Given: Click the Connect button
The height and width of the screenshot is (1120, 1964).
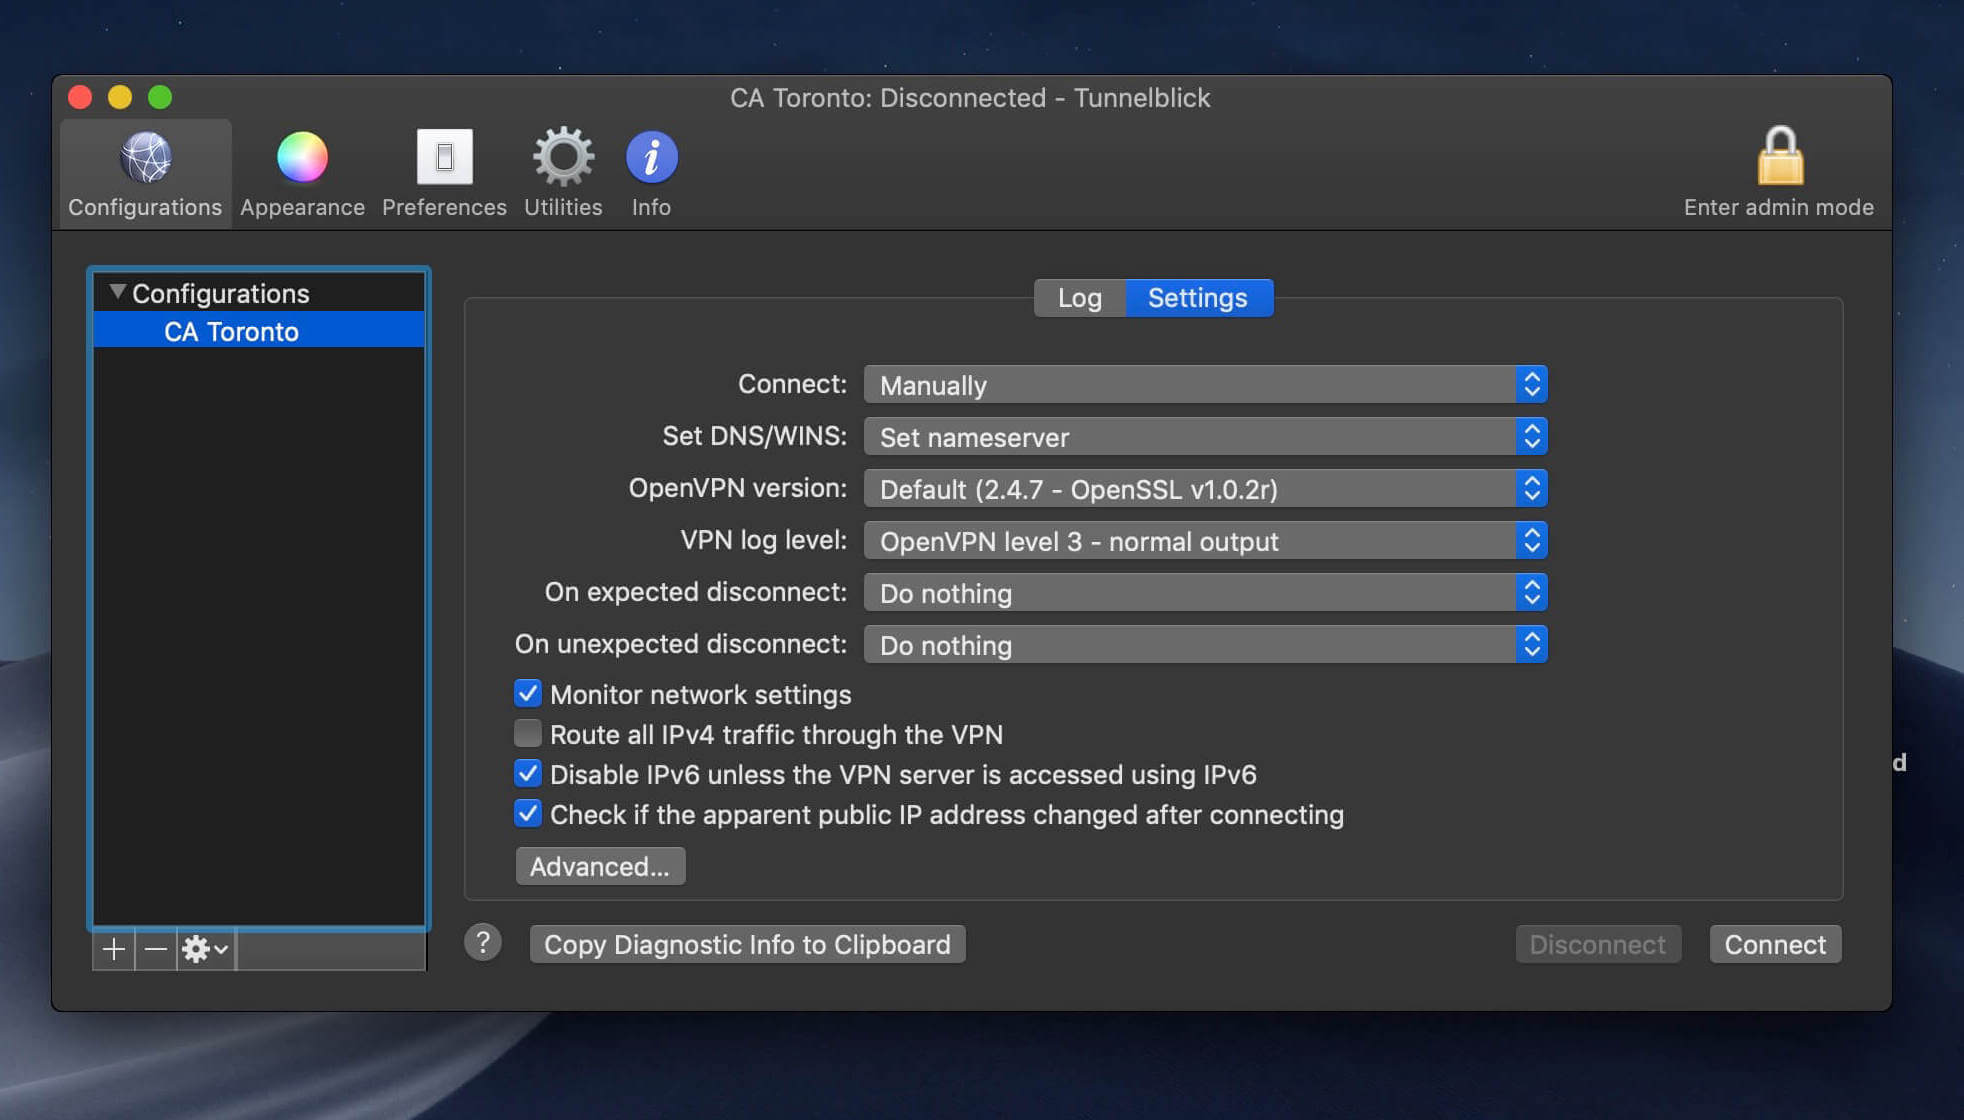Looking at the screenshot, I should point(1775,944).
